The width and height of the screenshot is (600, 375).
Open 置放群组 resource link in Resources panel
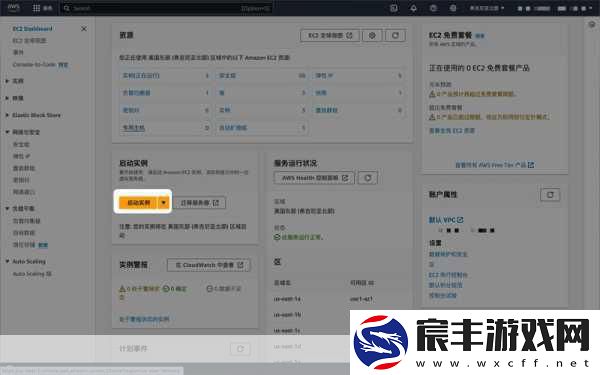326,110
